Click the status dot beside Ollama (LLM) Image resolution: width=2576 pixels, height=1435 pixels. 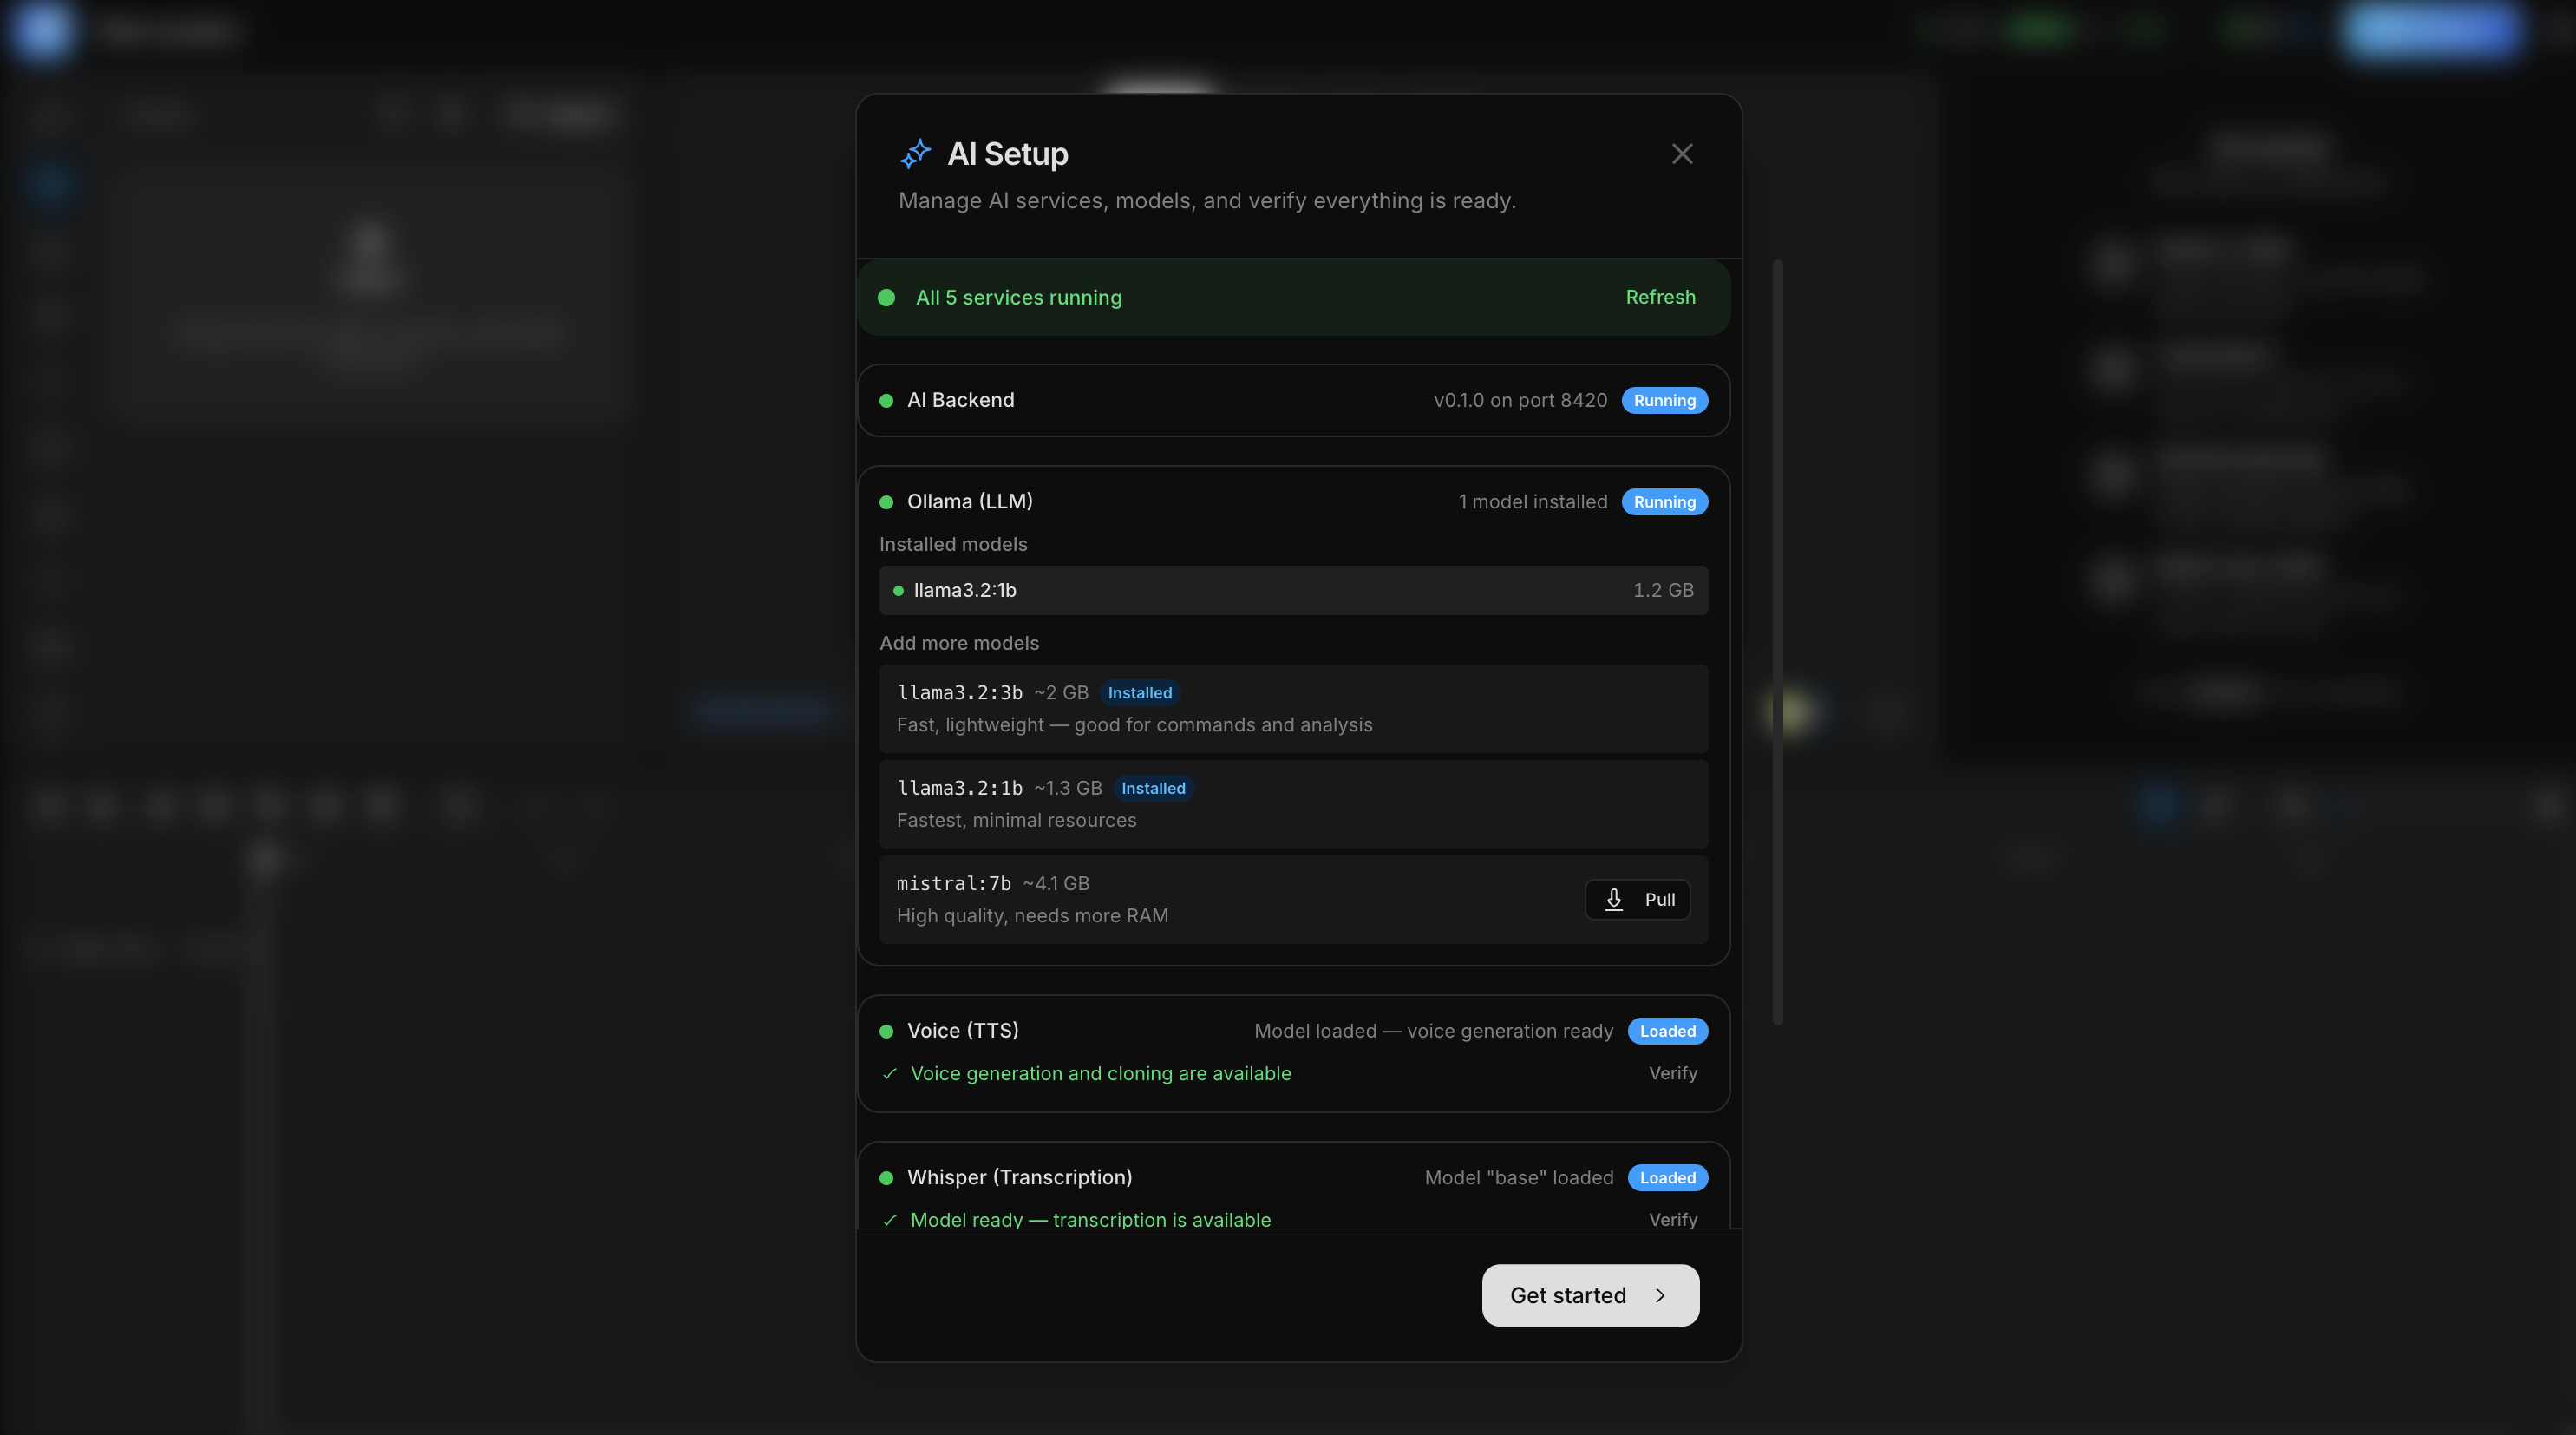(x=886, y=501)
